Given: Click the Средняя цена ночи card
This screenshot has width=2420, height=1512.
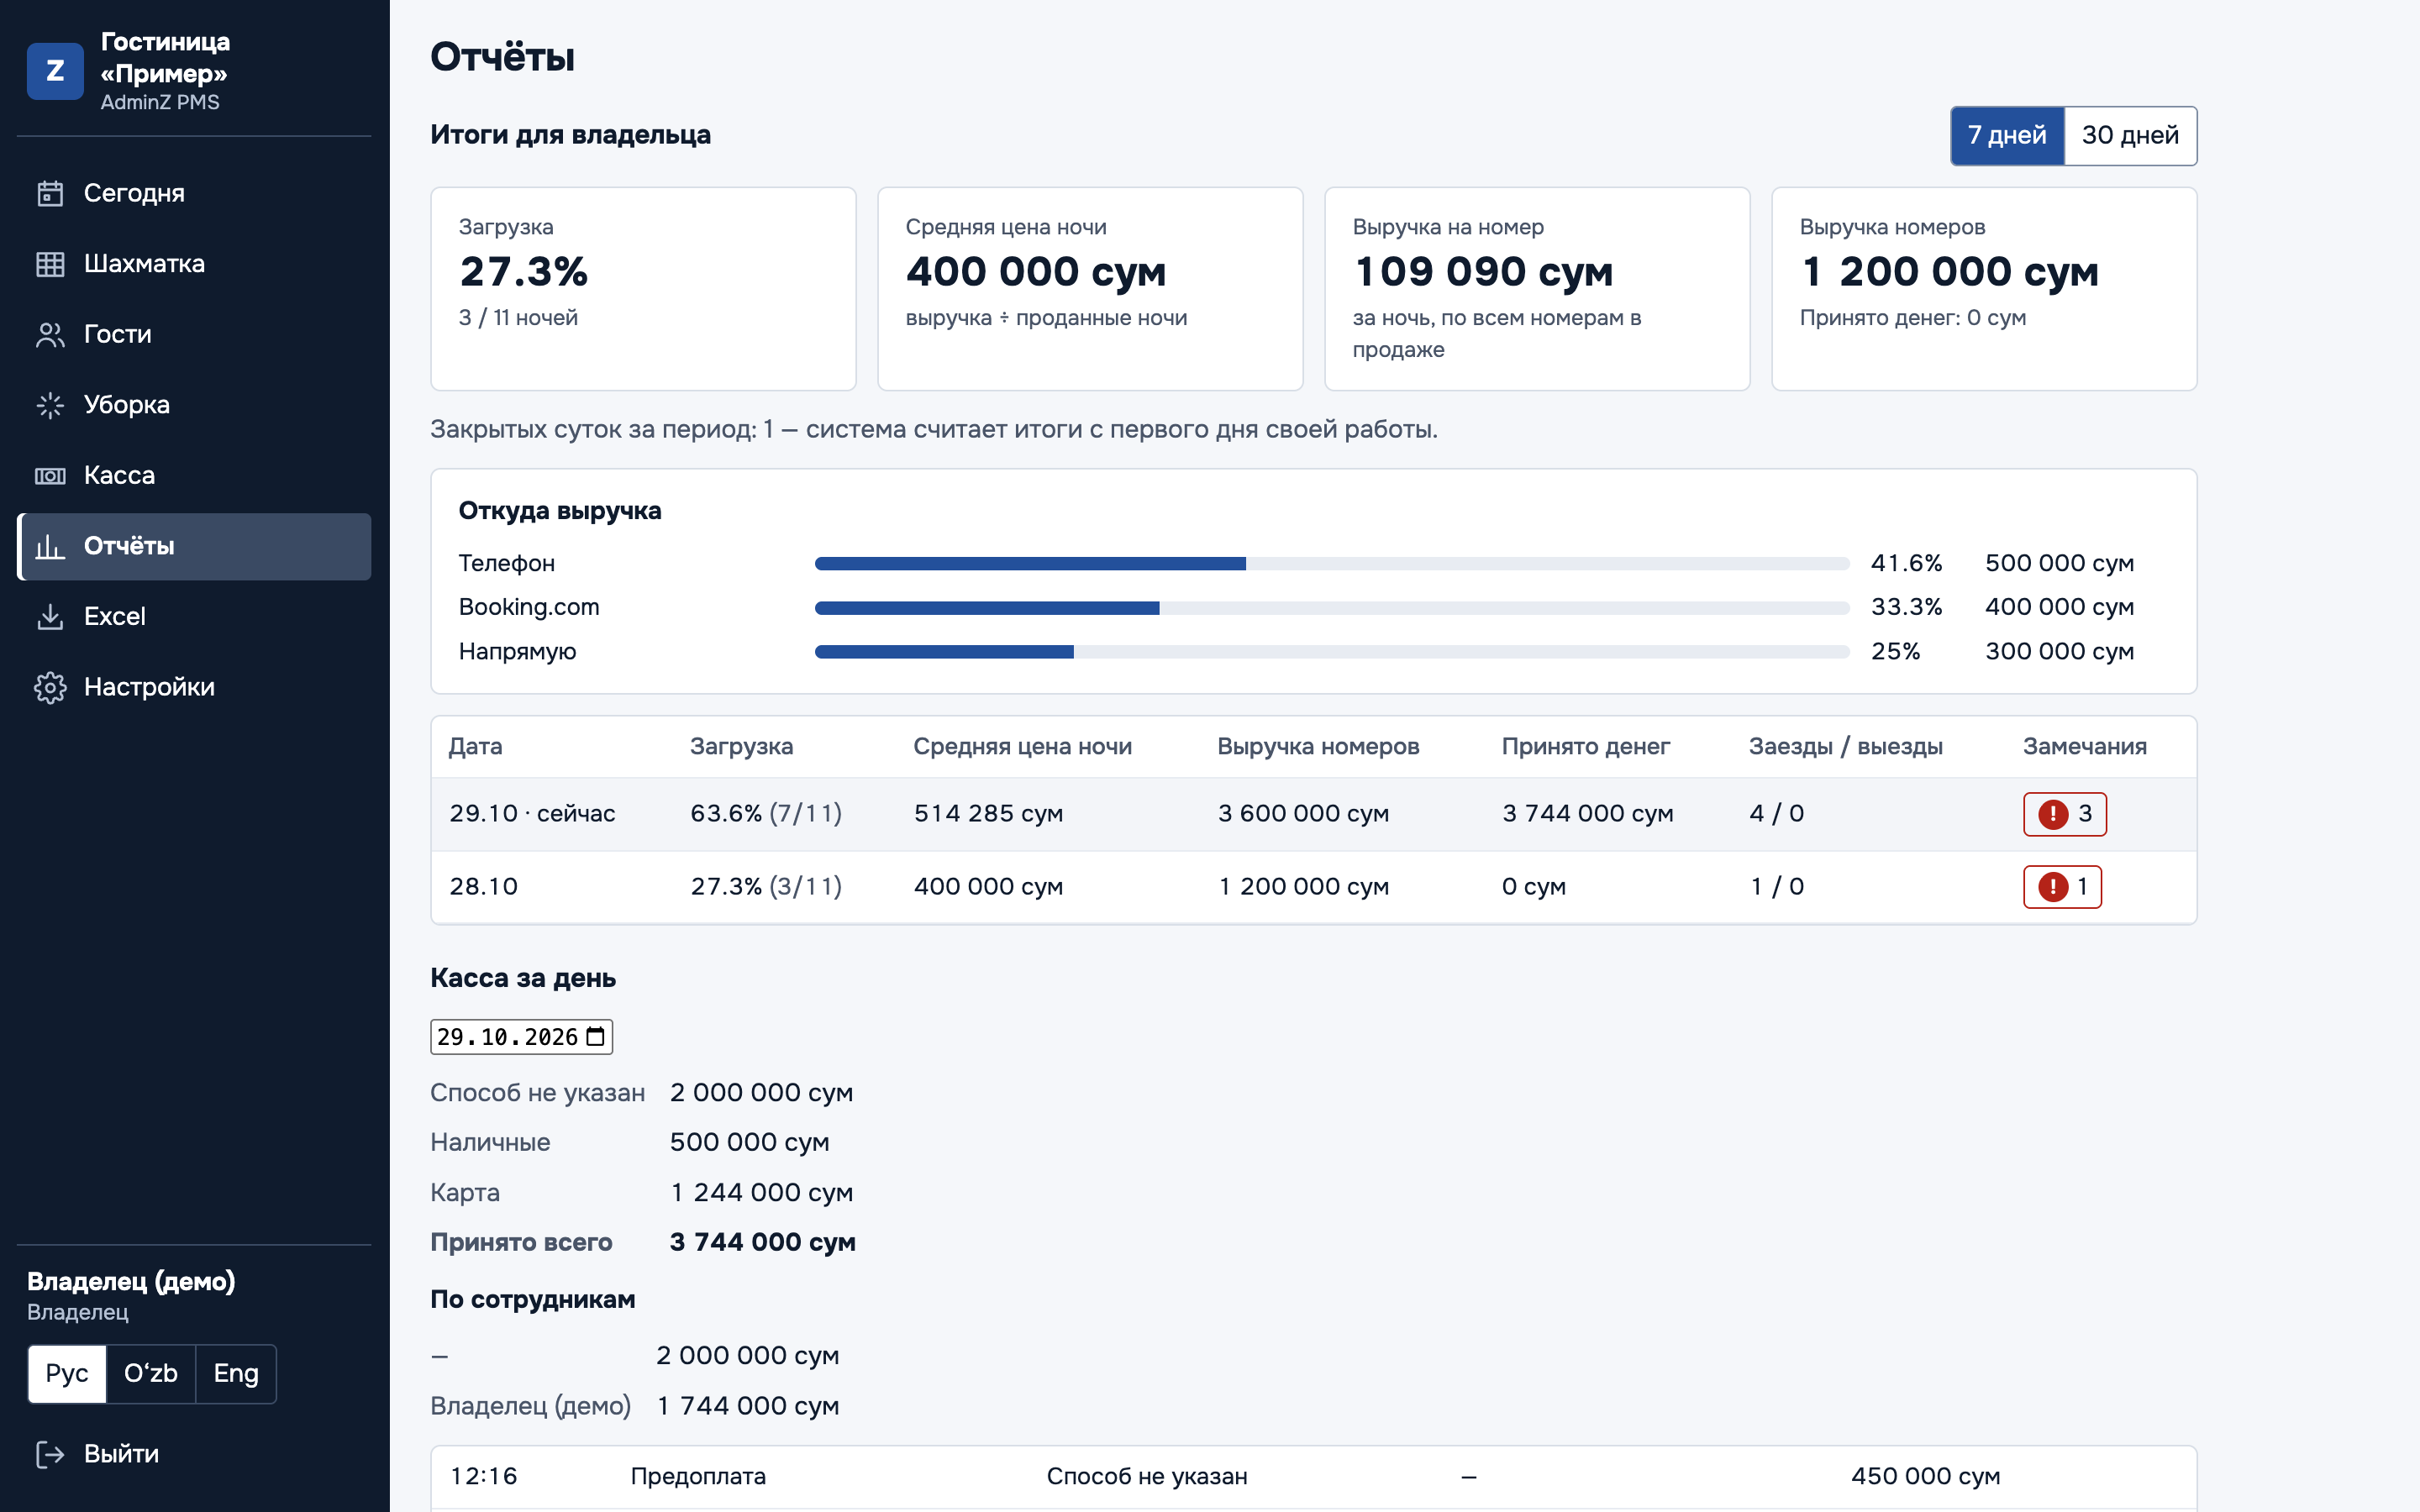Looking at the screenshot, I should 1090,289.
